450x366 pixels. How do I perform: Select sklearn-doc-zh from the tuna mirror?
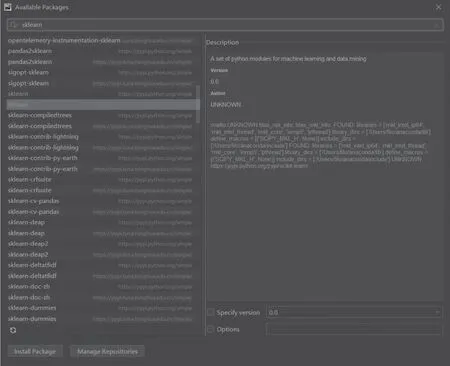point(103,297)
